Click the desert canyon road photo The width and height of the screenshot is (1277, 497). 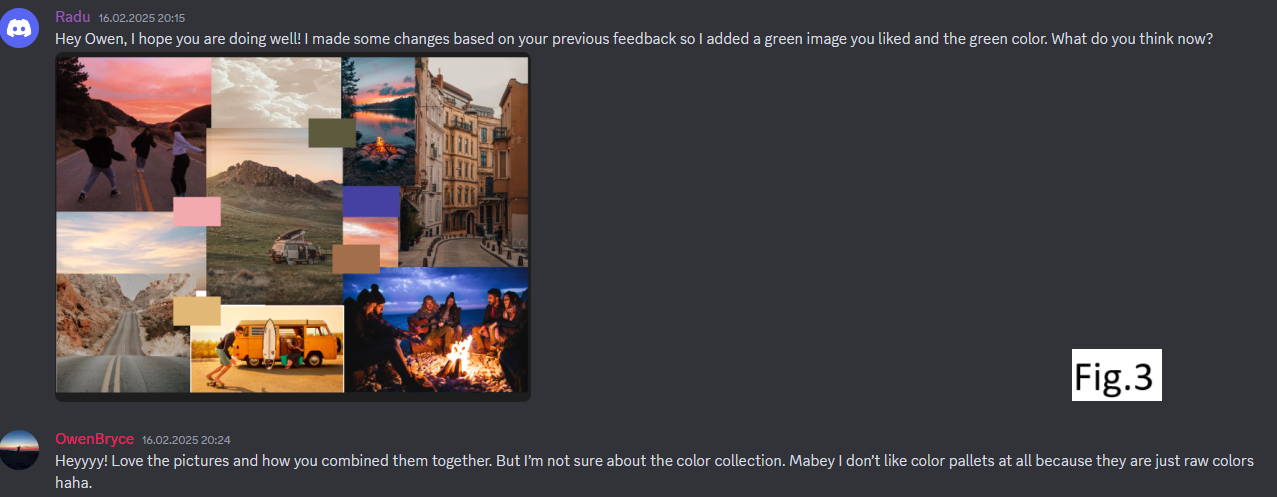[124, 332]
